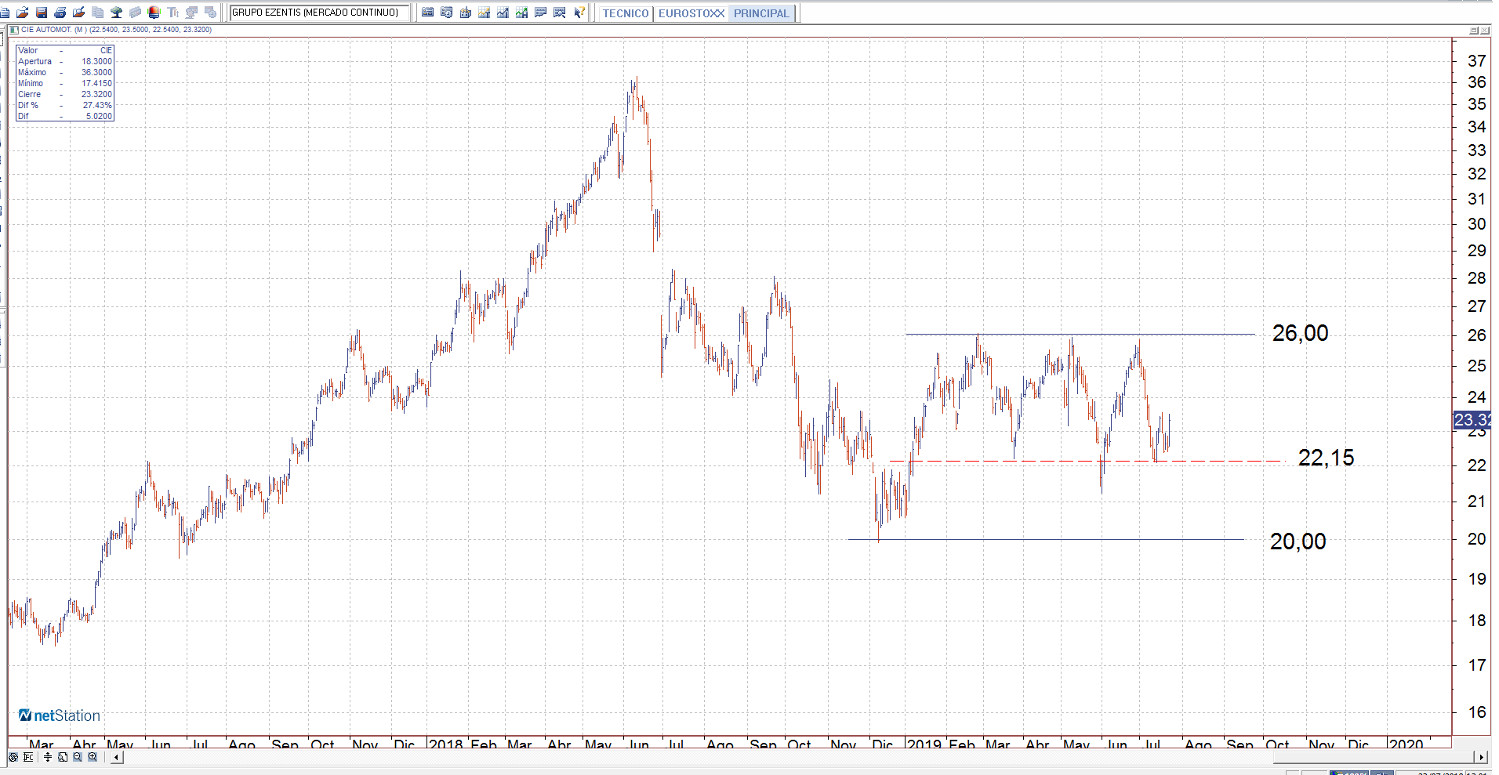Click the 2019 label on the time axis

coord(923,745)
